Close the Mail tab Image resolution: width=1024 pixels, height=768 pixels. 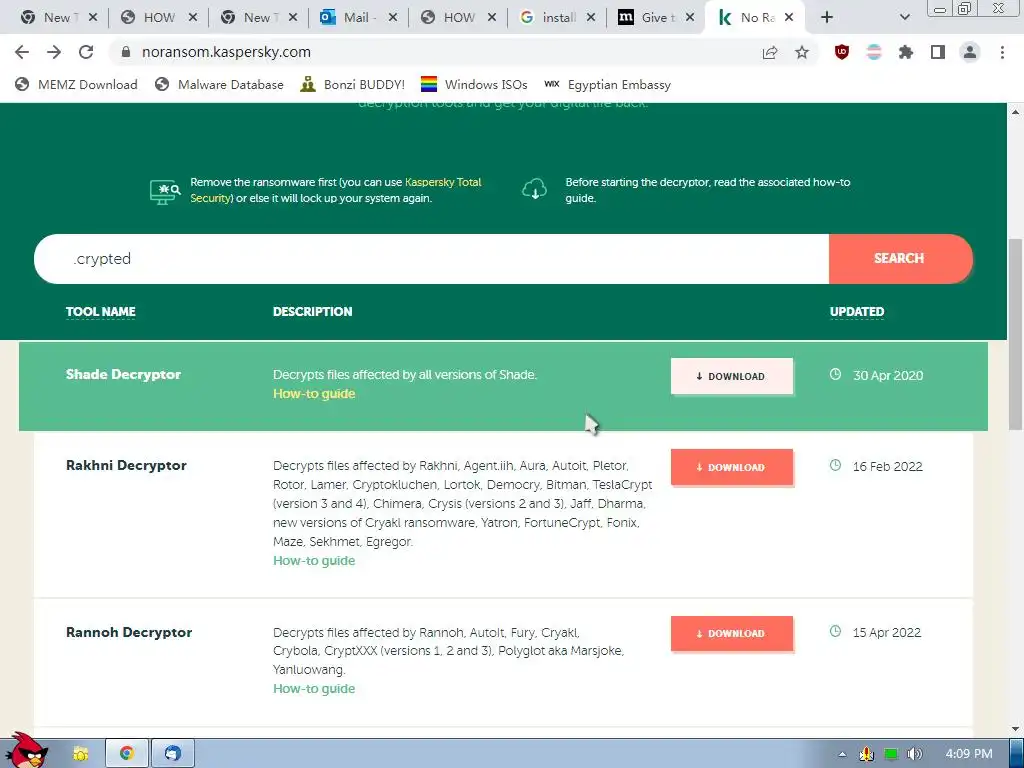click(x=392, y=18)
